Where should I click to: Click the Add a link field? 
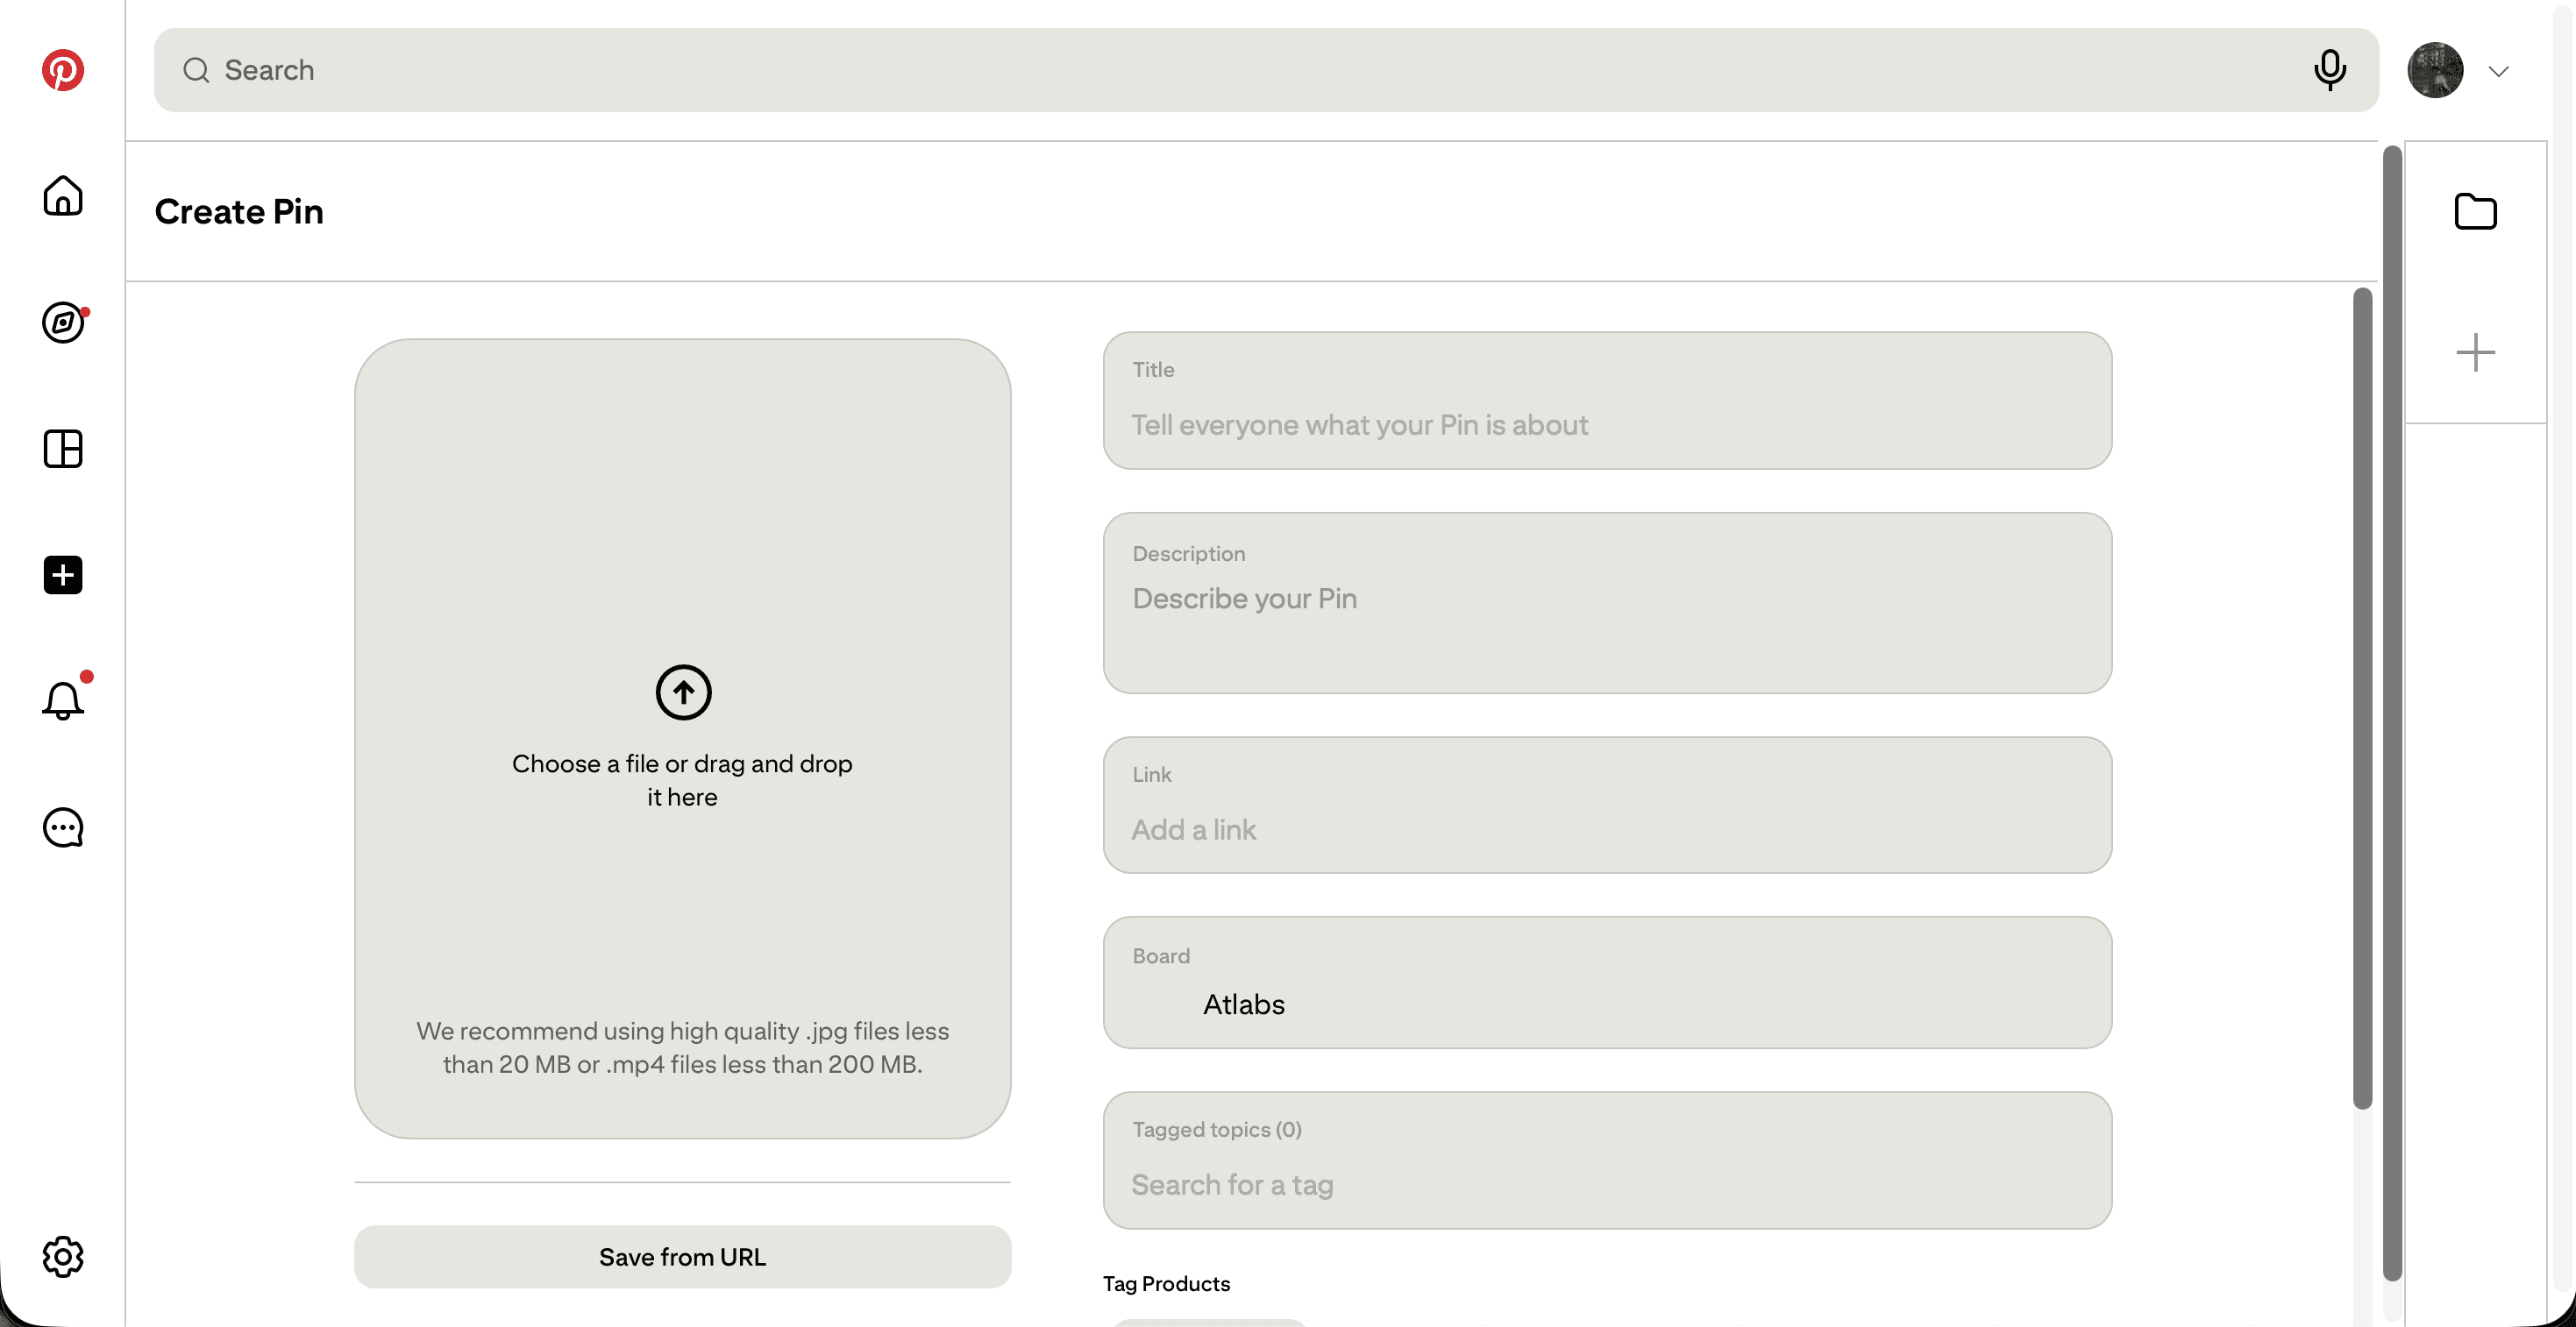pos(1607,804)
